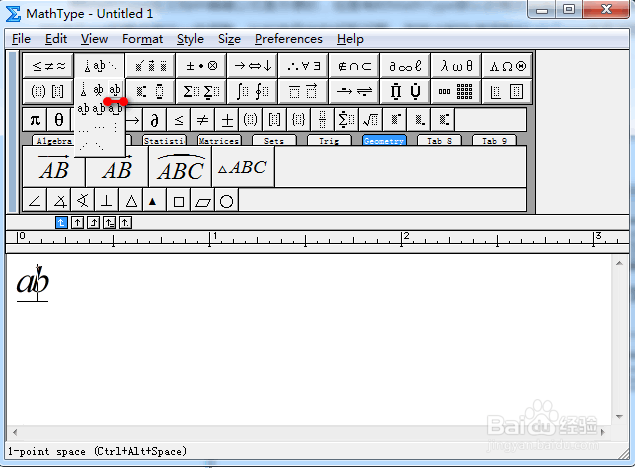The width and height of the screenshot is (635, 468).
Task: Open the logical symbols palette
Action: [x=303, y=66]
